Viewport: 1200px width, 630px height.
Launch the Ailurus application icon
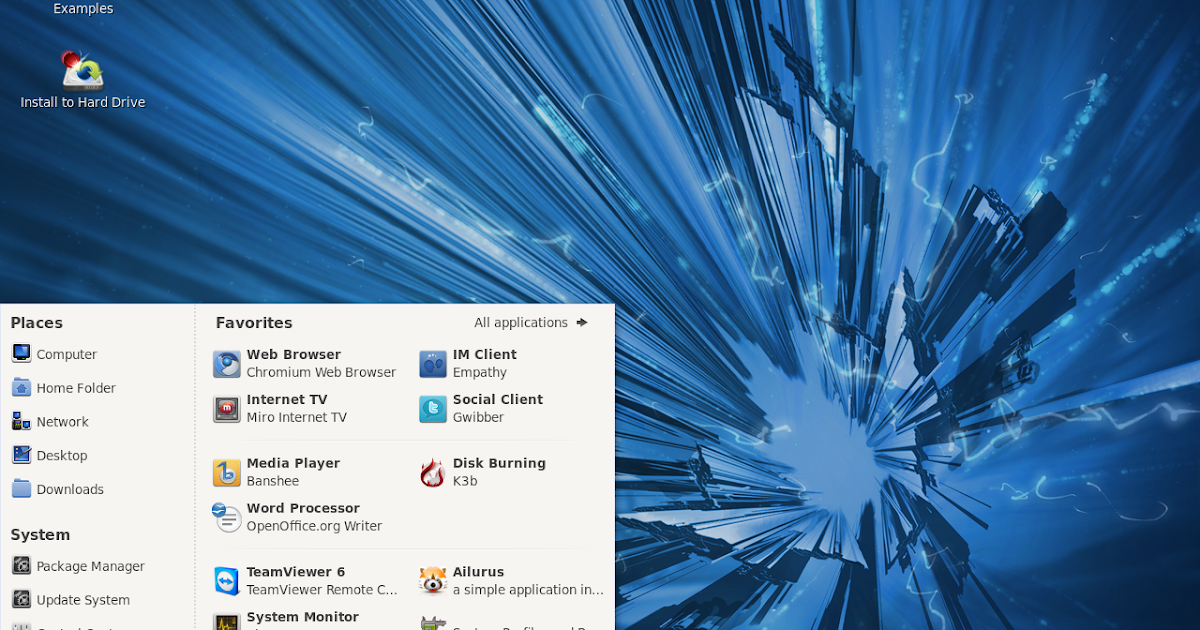click(x=433, y=581)
